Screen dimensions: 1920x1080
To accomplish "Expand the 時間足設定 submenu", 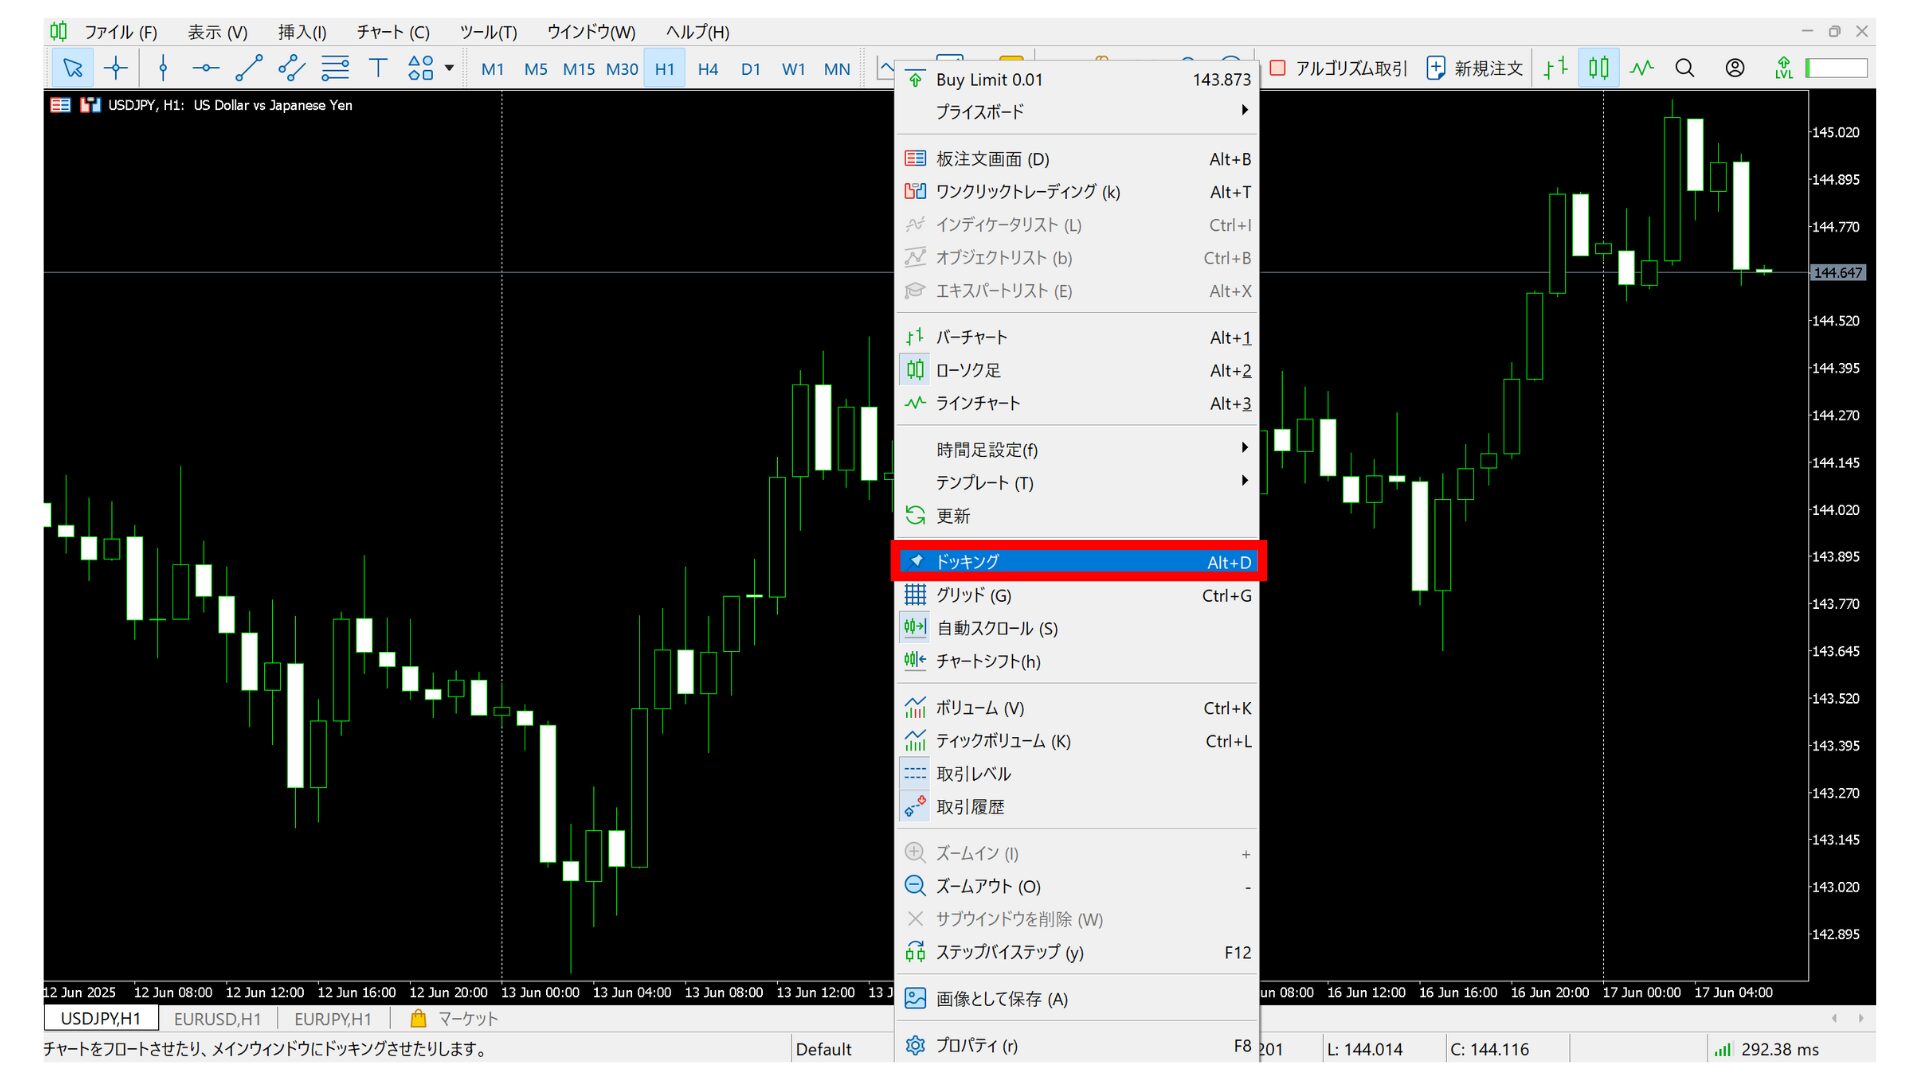I will coord(1076,449).
